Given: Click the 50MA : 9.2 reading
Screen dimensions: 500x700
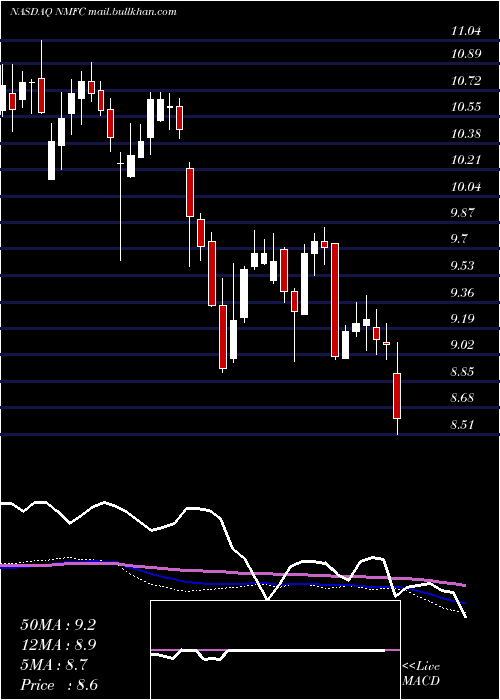Looking at the screenshot, I should tap(58, 625).
